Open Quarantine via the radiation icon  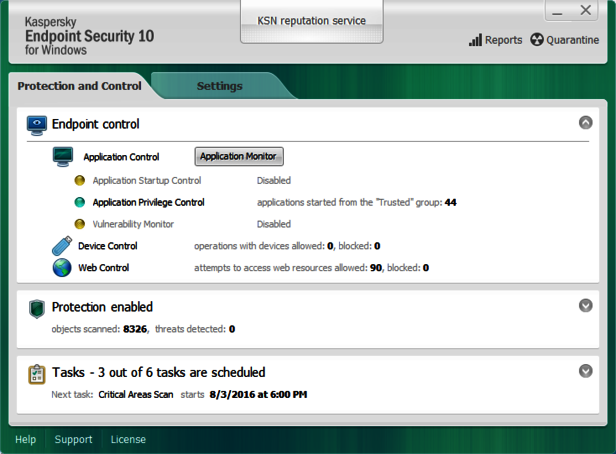click(537, 40)
